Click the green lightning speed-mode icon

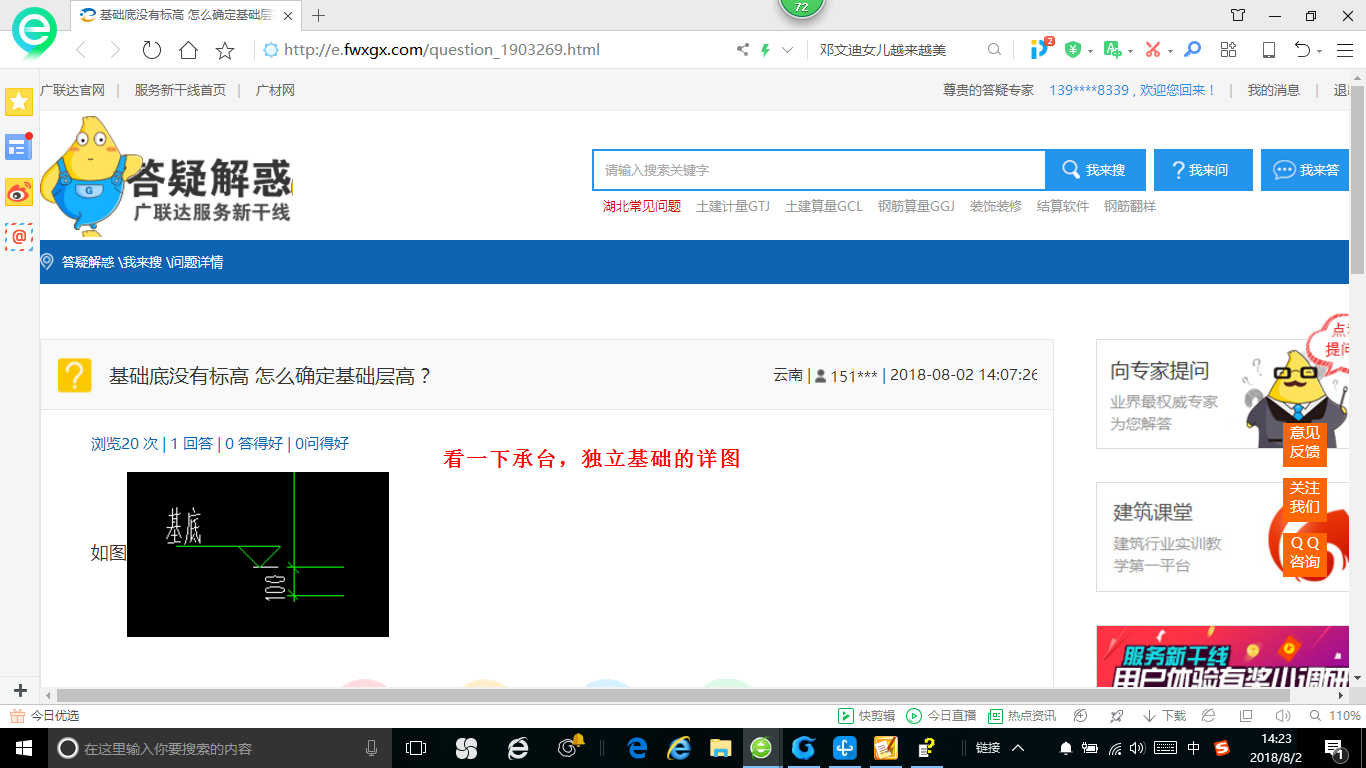(x=766, y=49)
